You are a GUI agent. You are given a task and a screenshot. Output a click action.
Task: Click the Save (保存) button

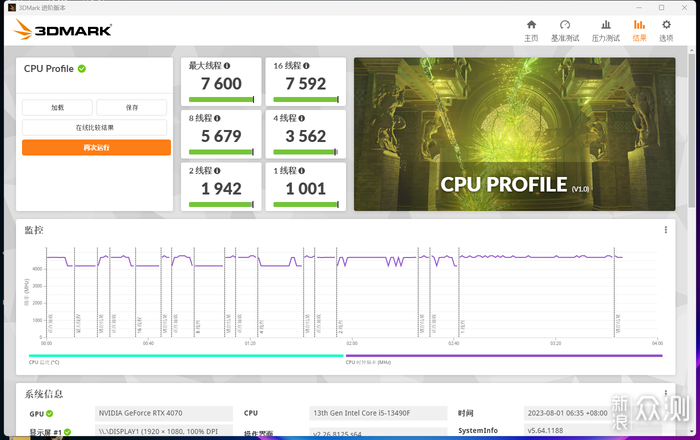(x=132, y=108)
